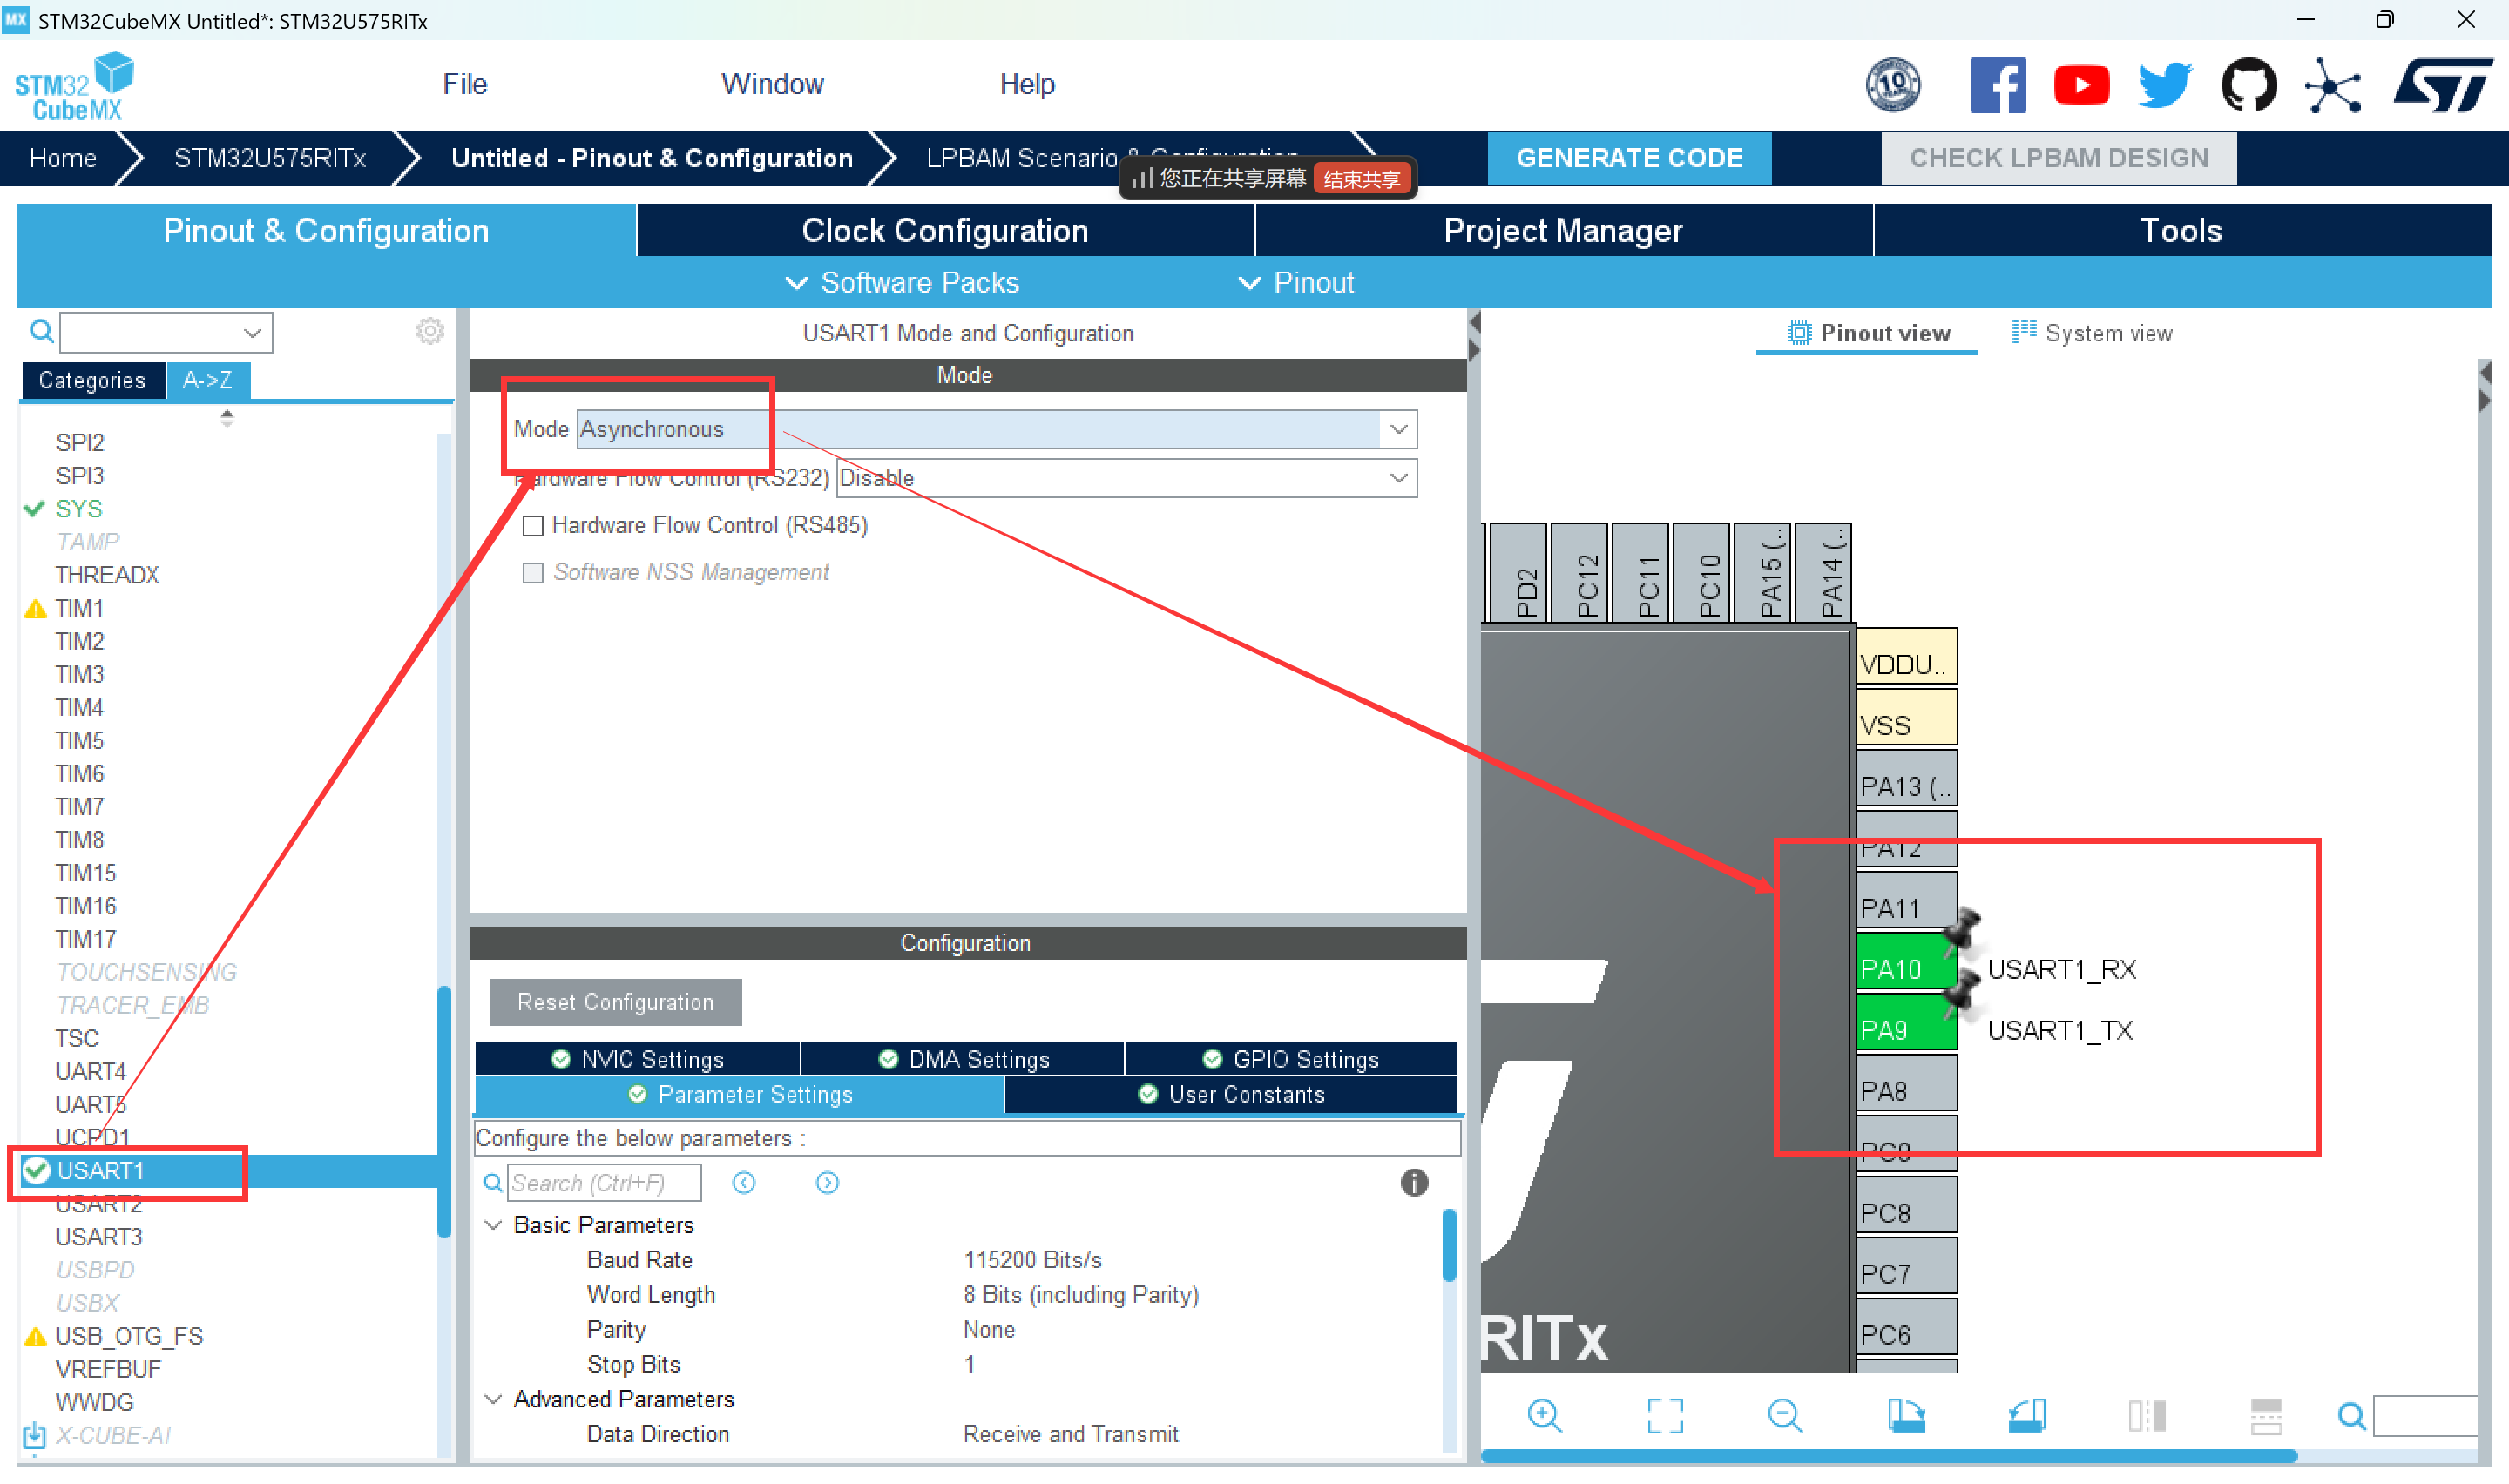Expand the Software Packs menu
Viewport: 2509px width, 1484px height.
(x=902, y=283)
